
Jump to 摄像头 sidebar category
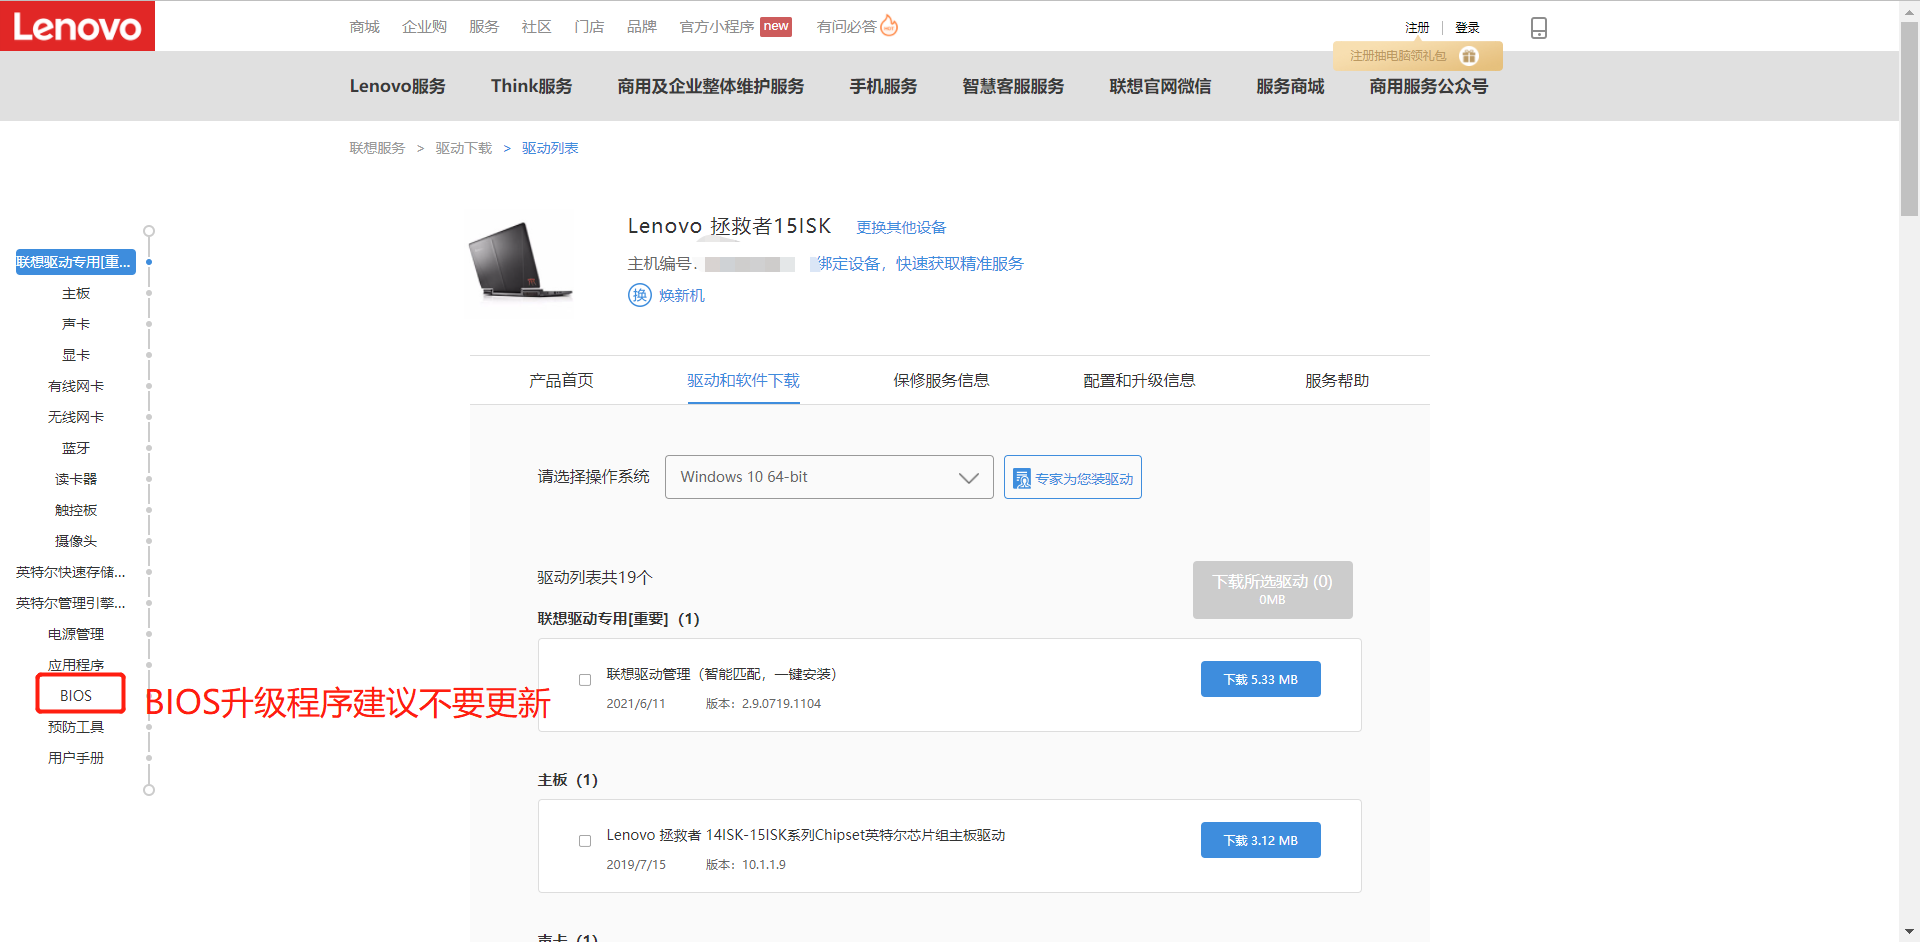click(x=76, y=541)
